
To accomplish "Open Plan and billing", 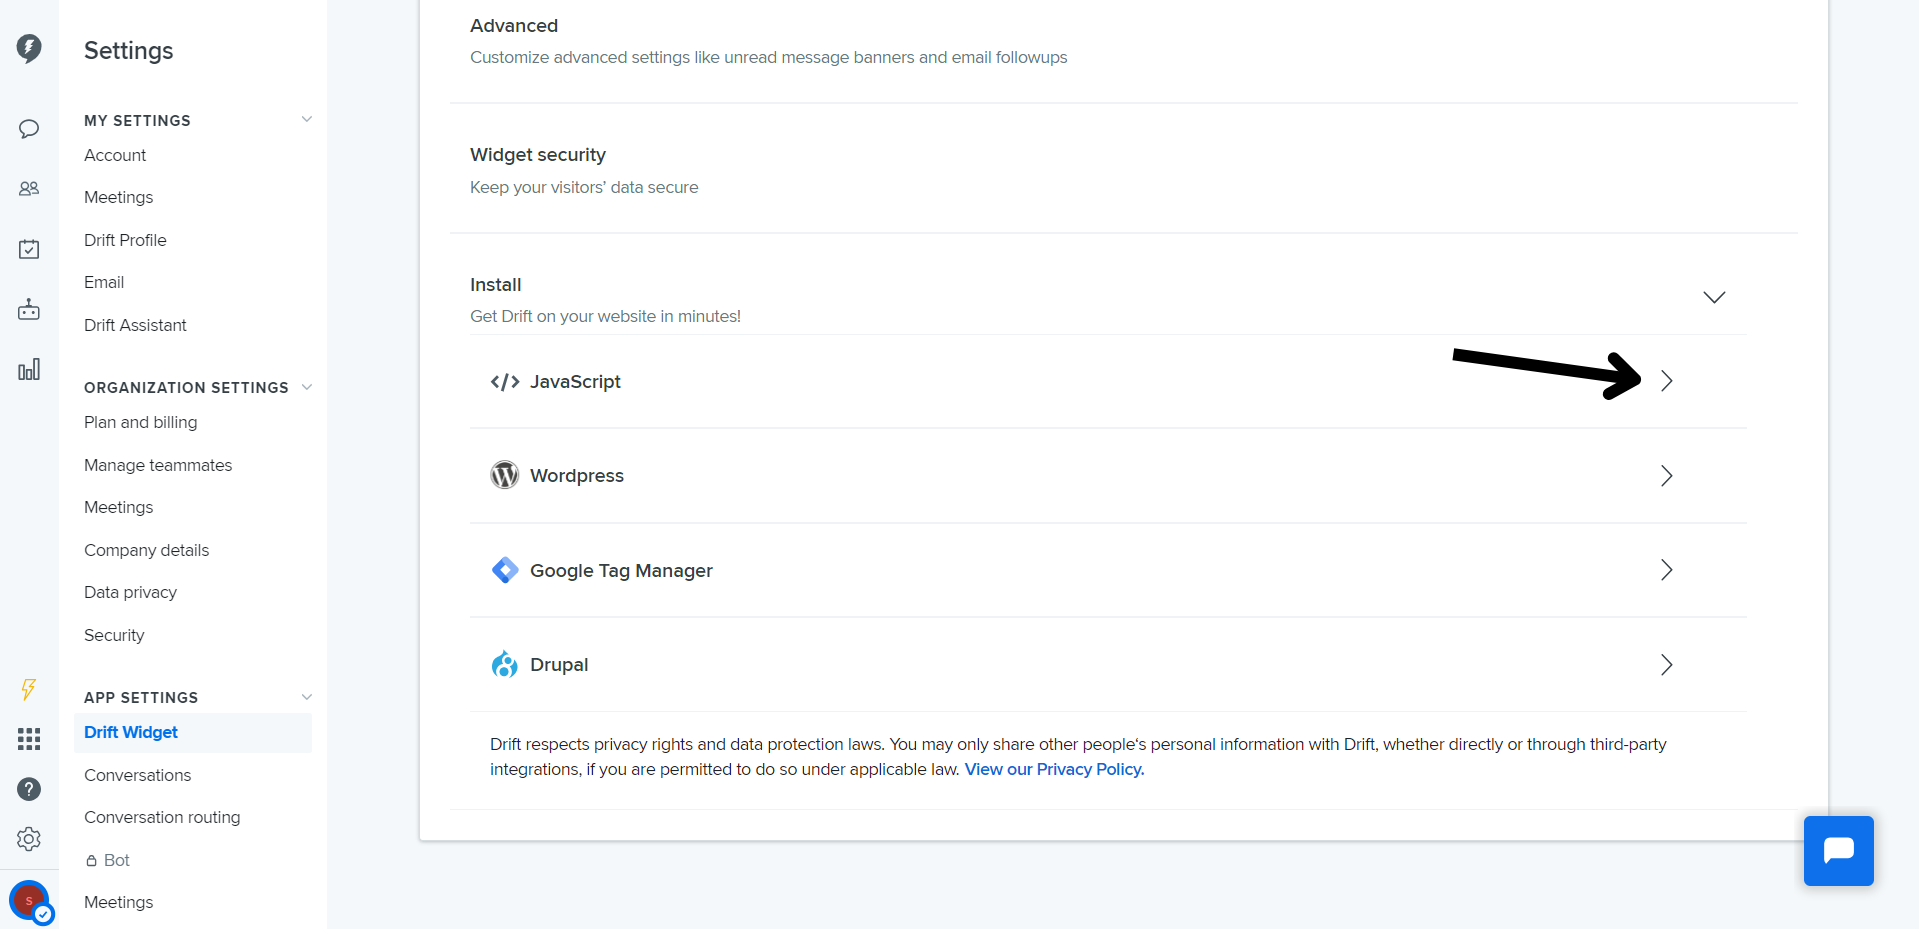I will [140, 422].
